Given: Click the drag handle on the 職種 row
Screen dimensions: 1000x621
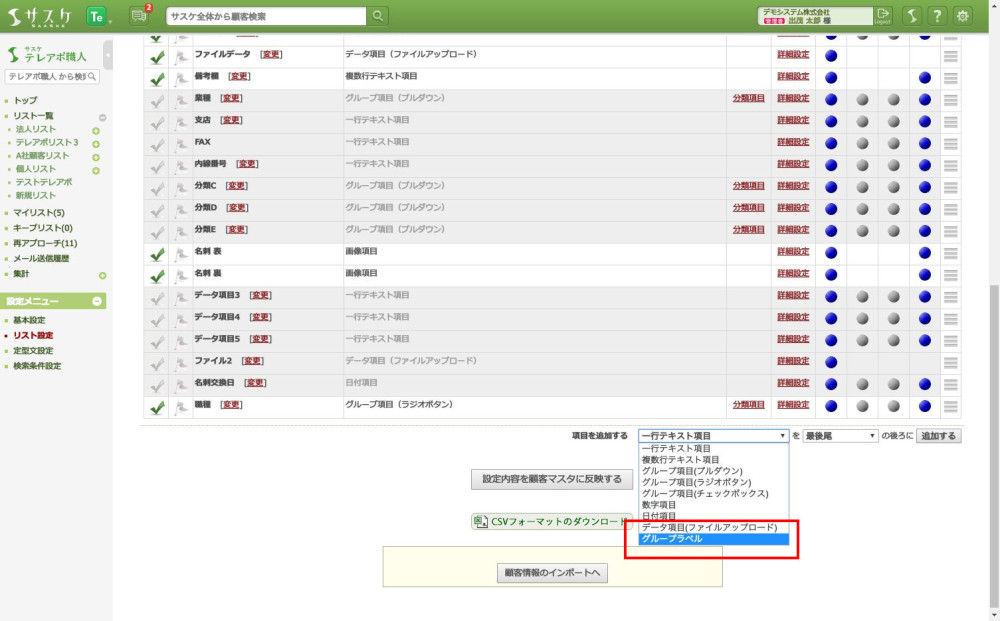Looking at the screenshot, I should (950, 405).
